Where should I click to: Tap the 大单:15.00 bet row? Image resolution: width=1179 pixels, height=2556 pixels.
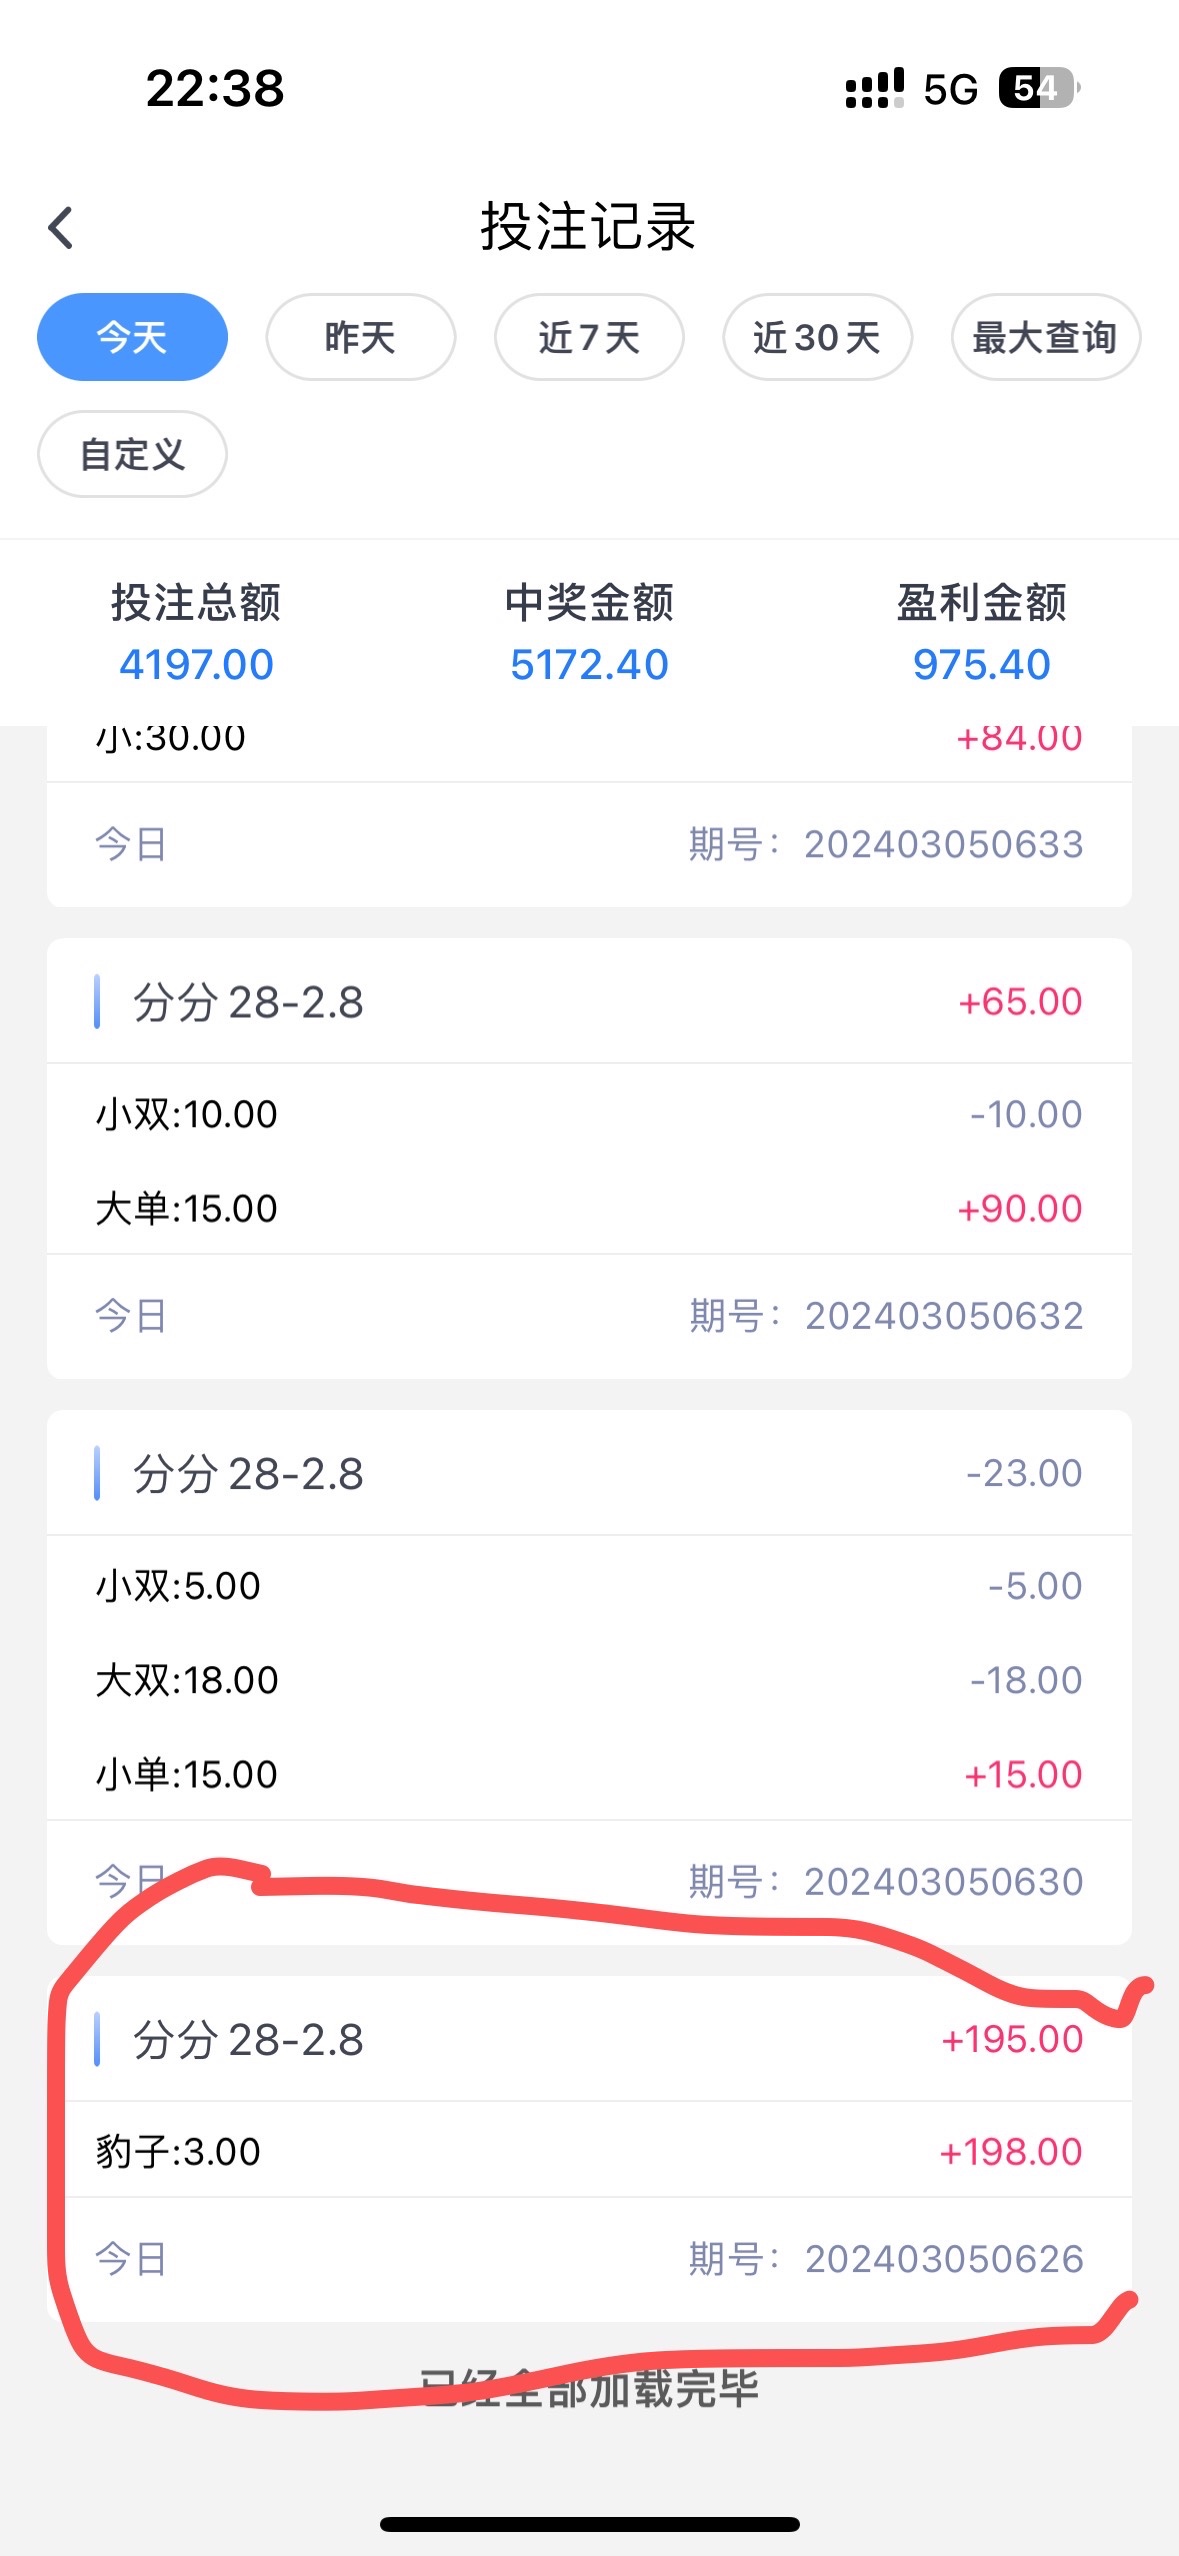point(187,1209)
